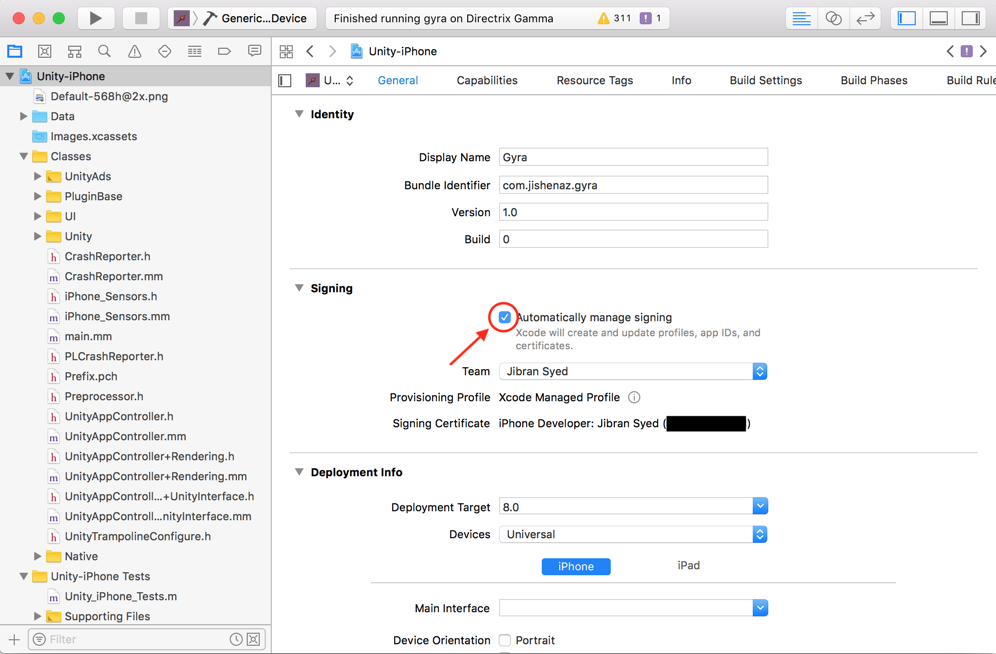Uncheck Automatically manage signing

[504, 317]
